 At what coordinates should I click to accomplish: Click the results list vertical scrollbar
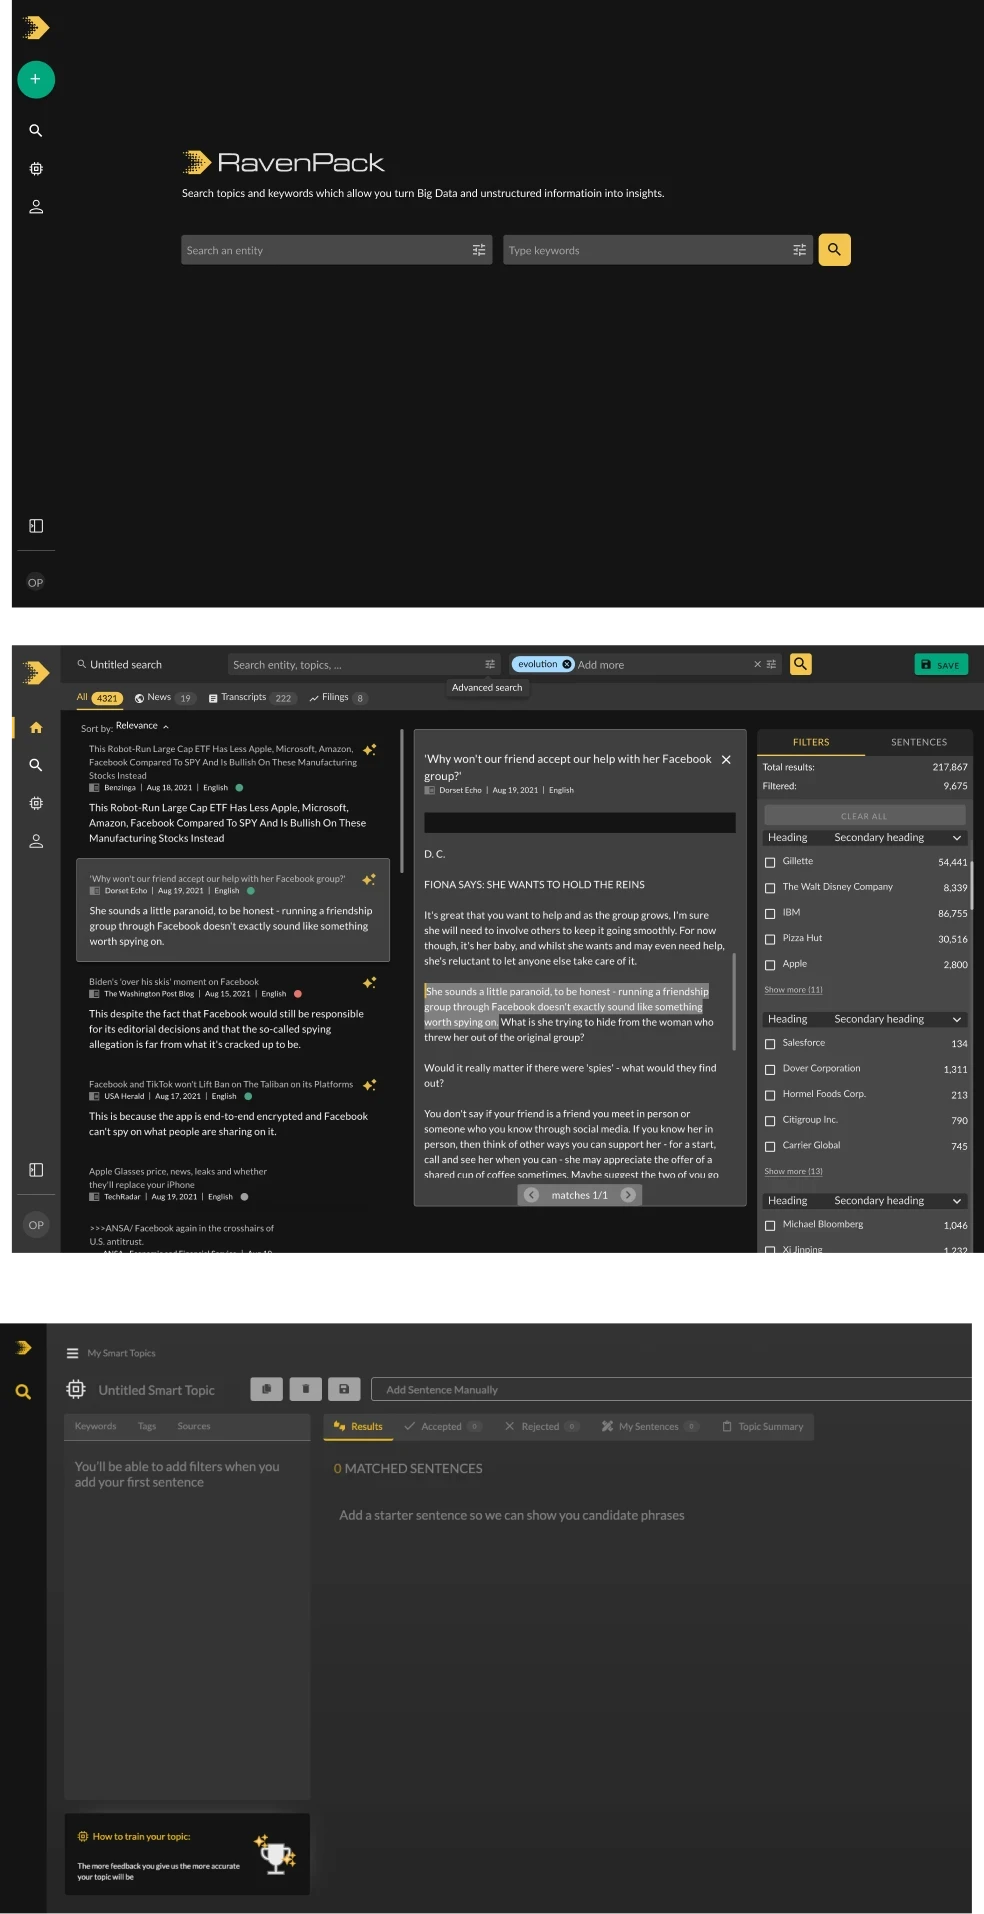point(402,802)
